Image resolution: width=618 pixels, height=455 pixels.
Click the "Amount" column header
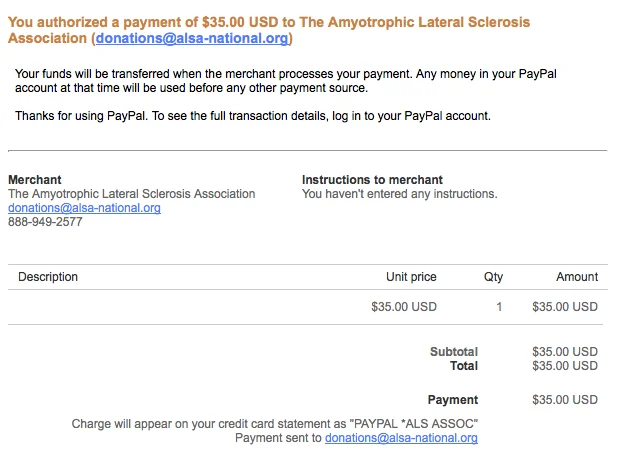point(577,277)
